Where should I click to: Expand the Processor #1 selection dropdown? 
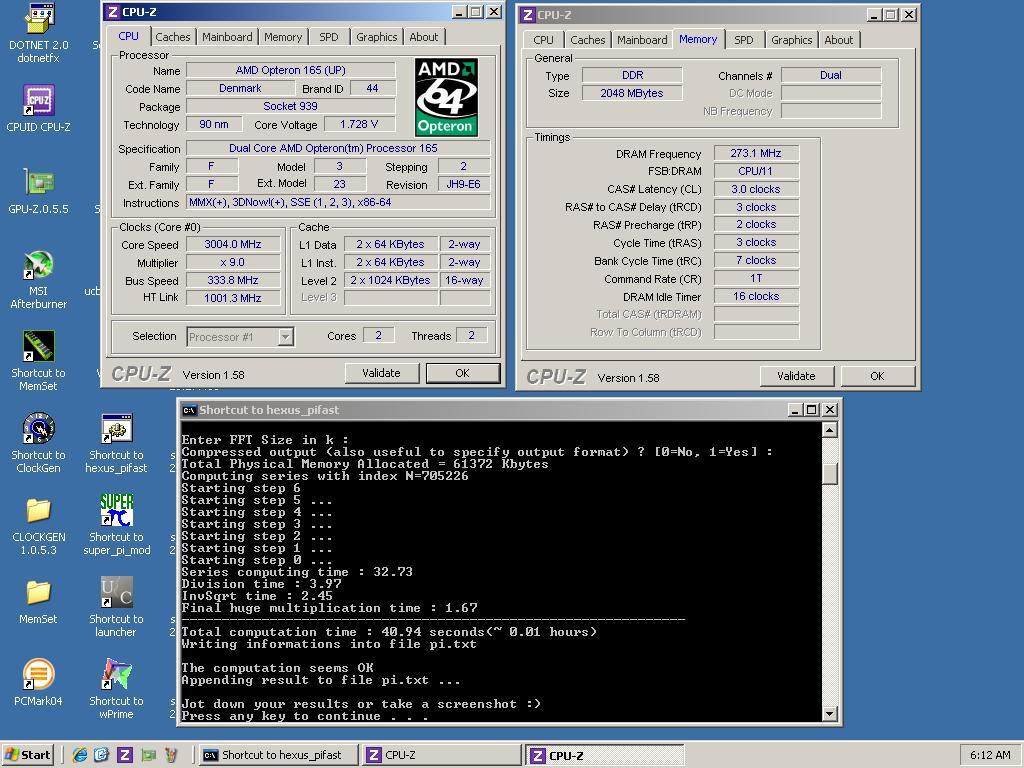click(x=285, y=337)
